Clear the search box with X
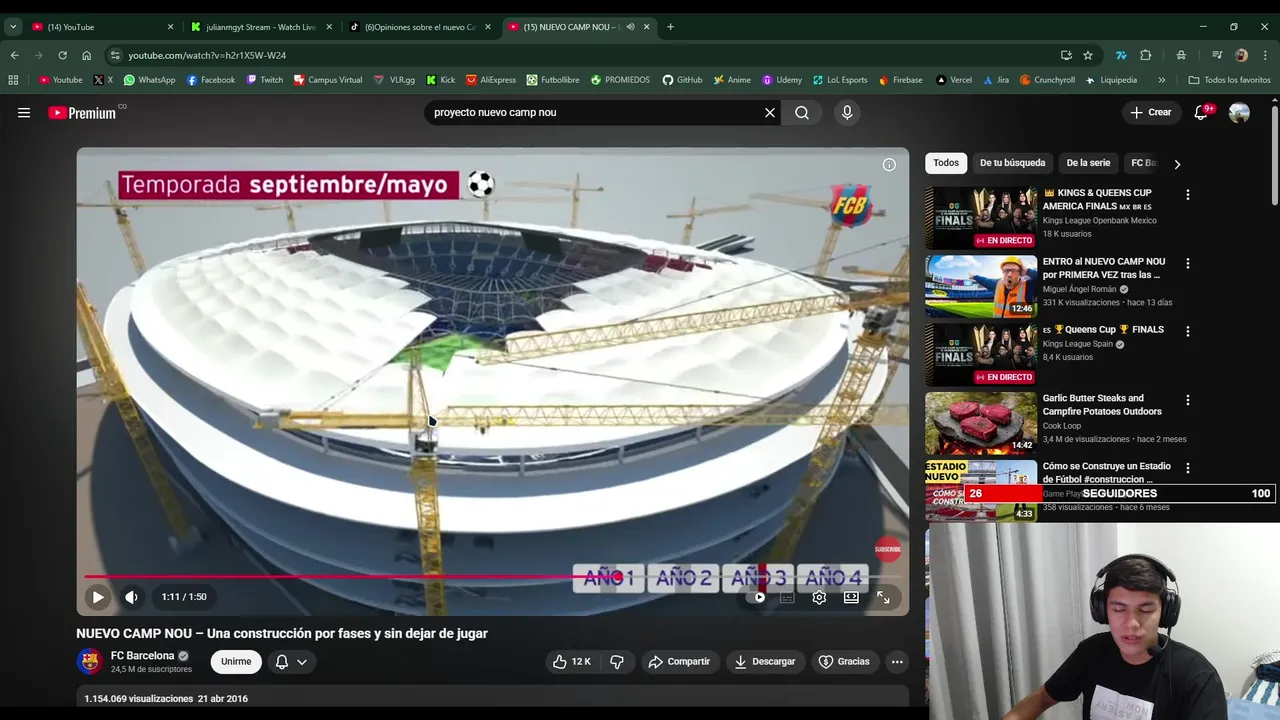The image size is (1280, 720). tap(770, 113)
